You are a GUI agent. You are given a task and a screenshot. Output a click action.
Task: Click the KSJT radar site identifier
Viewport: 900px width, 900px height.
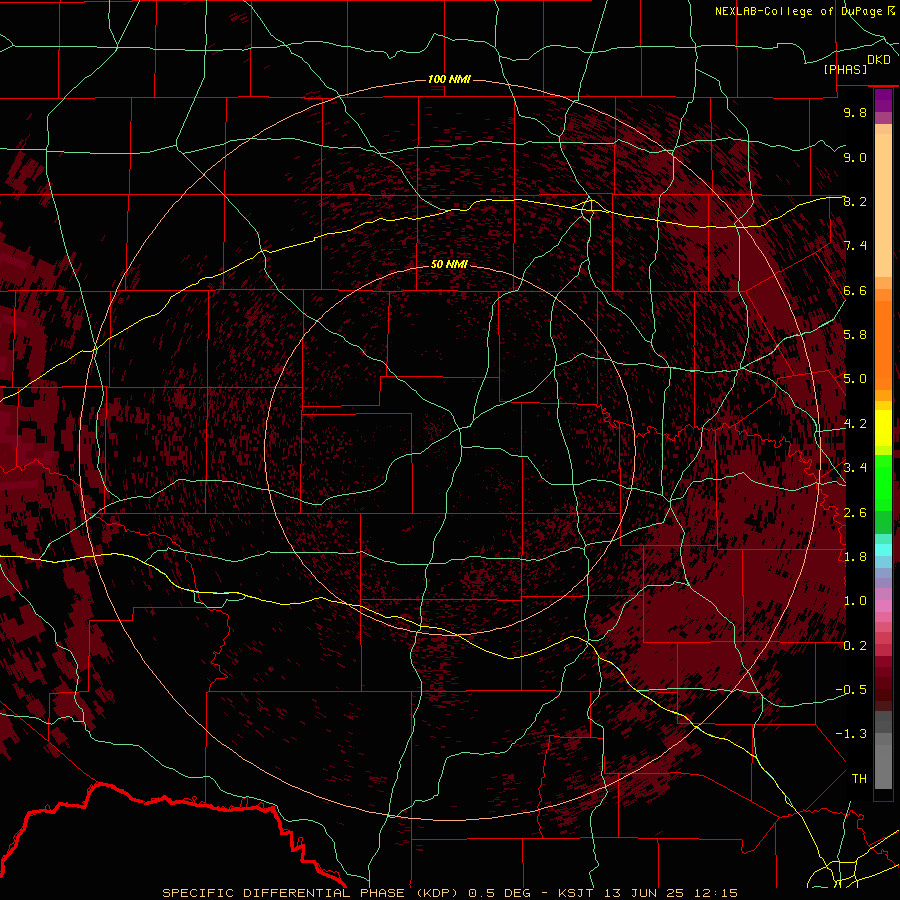[575, 893]
